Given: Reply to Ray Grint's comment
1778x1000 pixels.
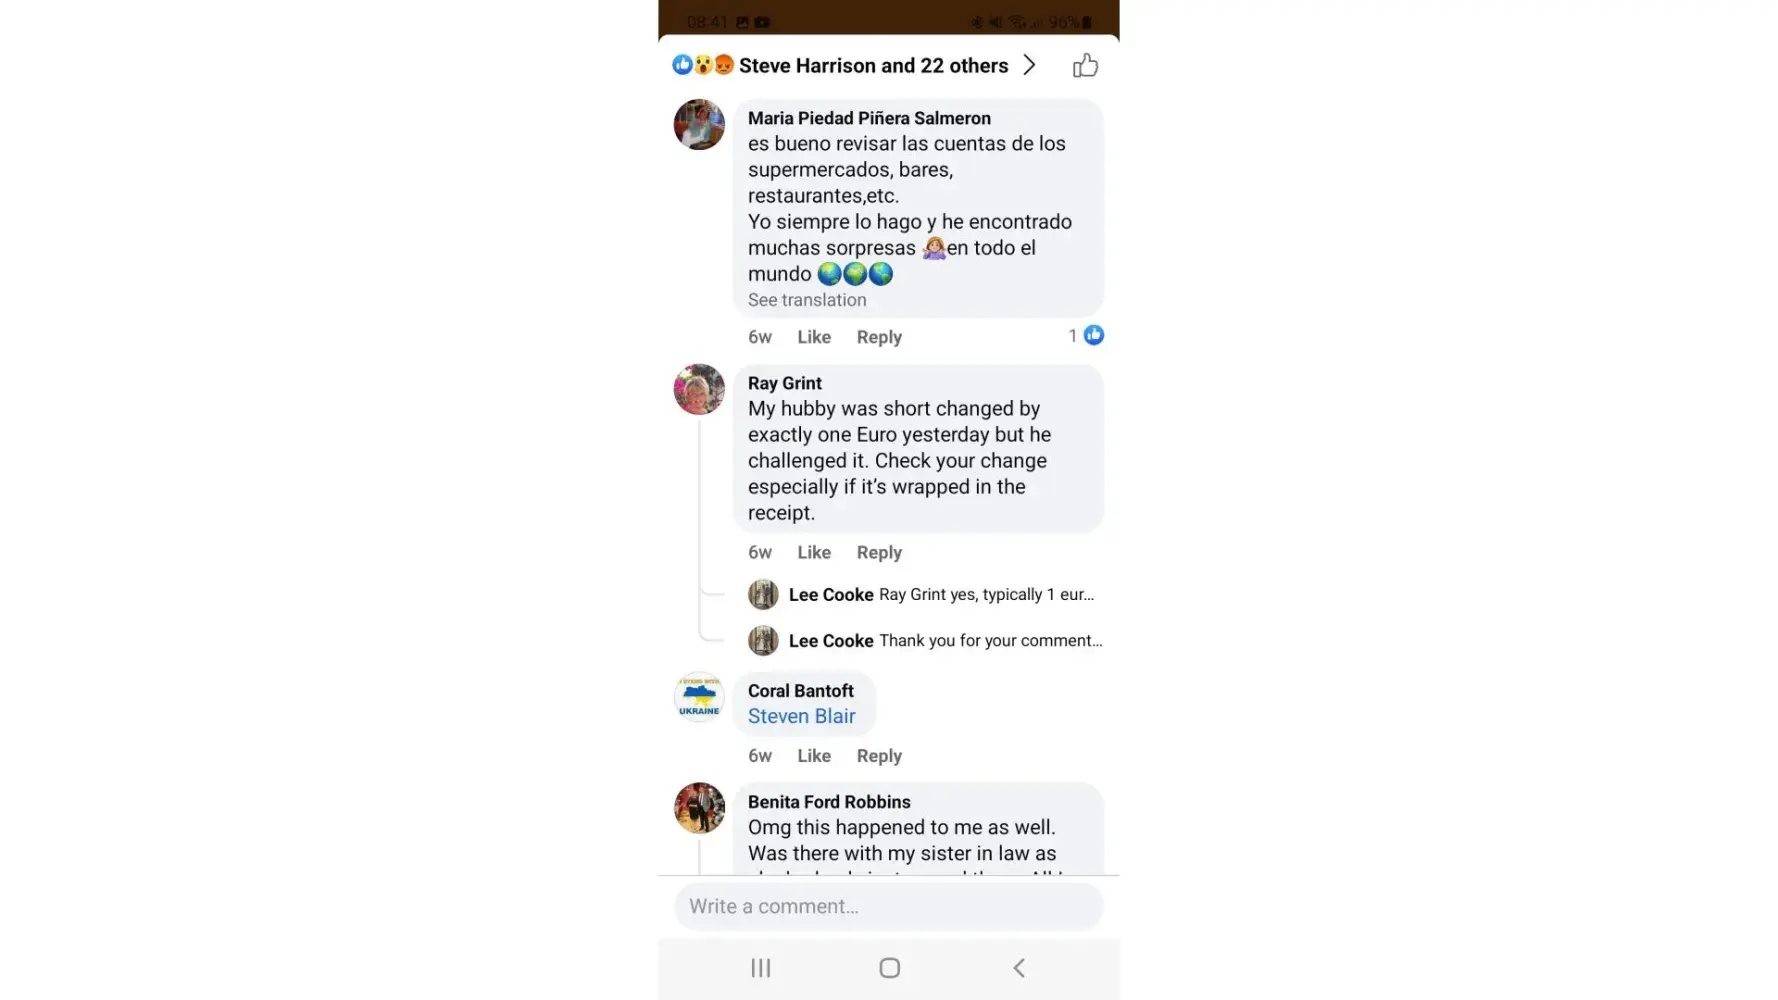Looking at the screenshot, I should 879,552.
